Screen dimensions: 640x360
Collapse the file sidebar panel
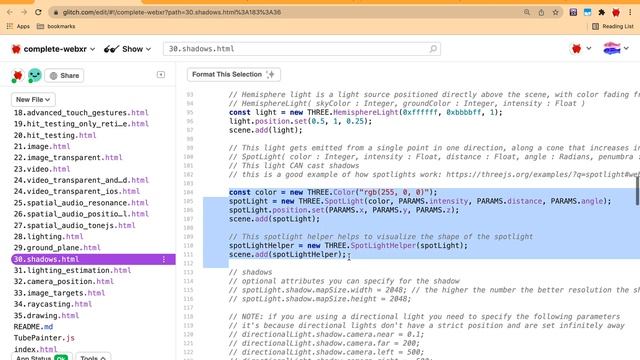tap(161, 75)
